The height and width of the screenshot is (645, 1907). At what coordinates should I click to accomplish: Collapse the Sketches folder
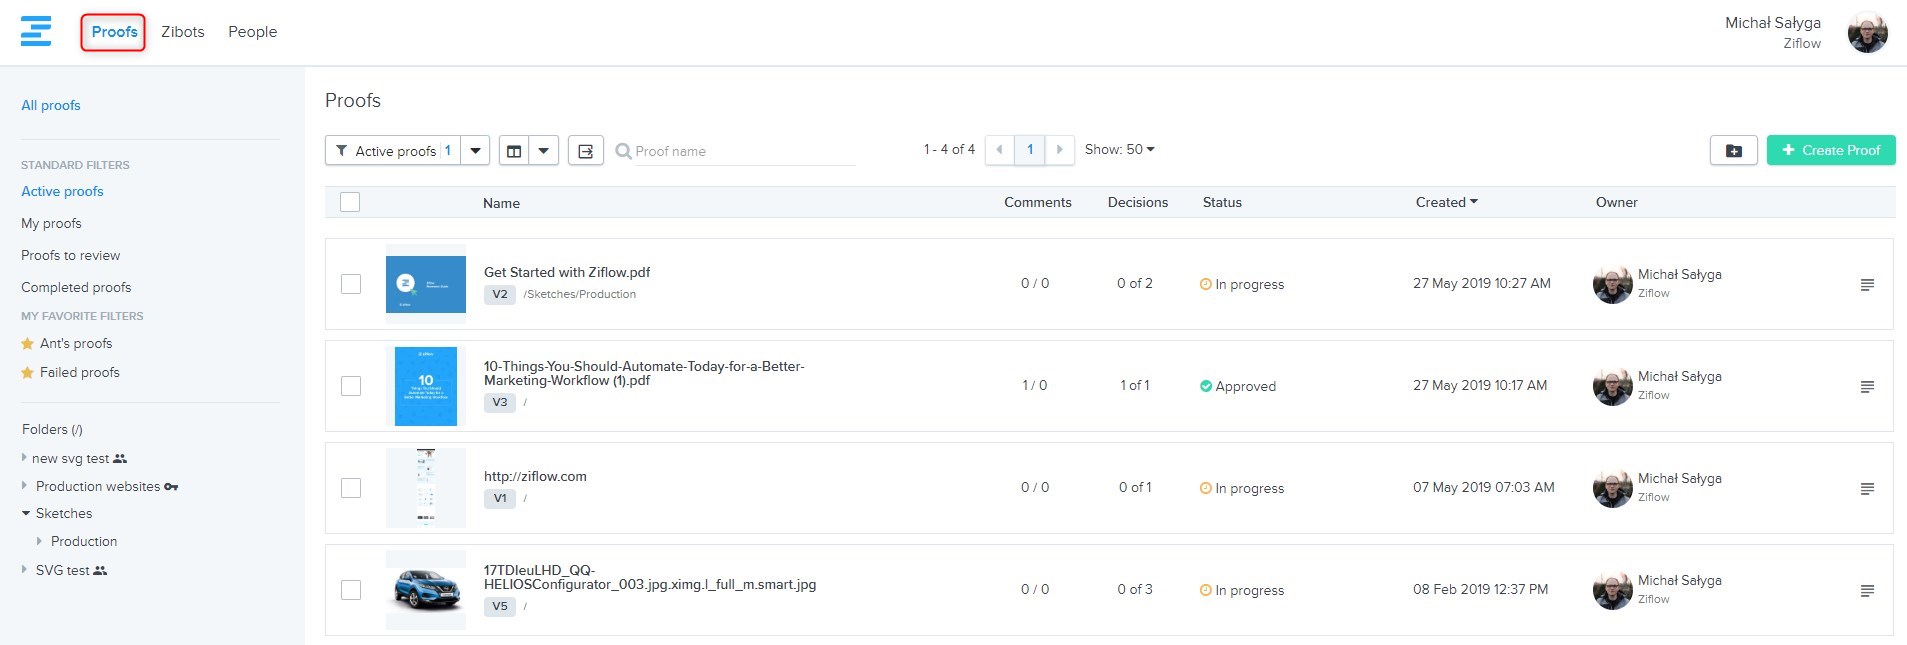(x=26, y=513)
